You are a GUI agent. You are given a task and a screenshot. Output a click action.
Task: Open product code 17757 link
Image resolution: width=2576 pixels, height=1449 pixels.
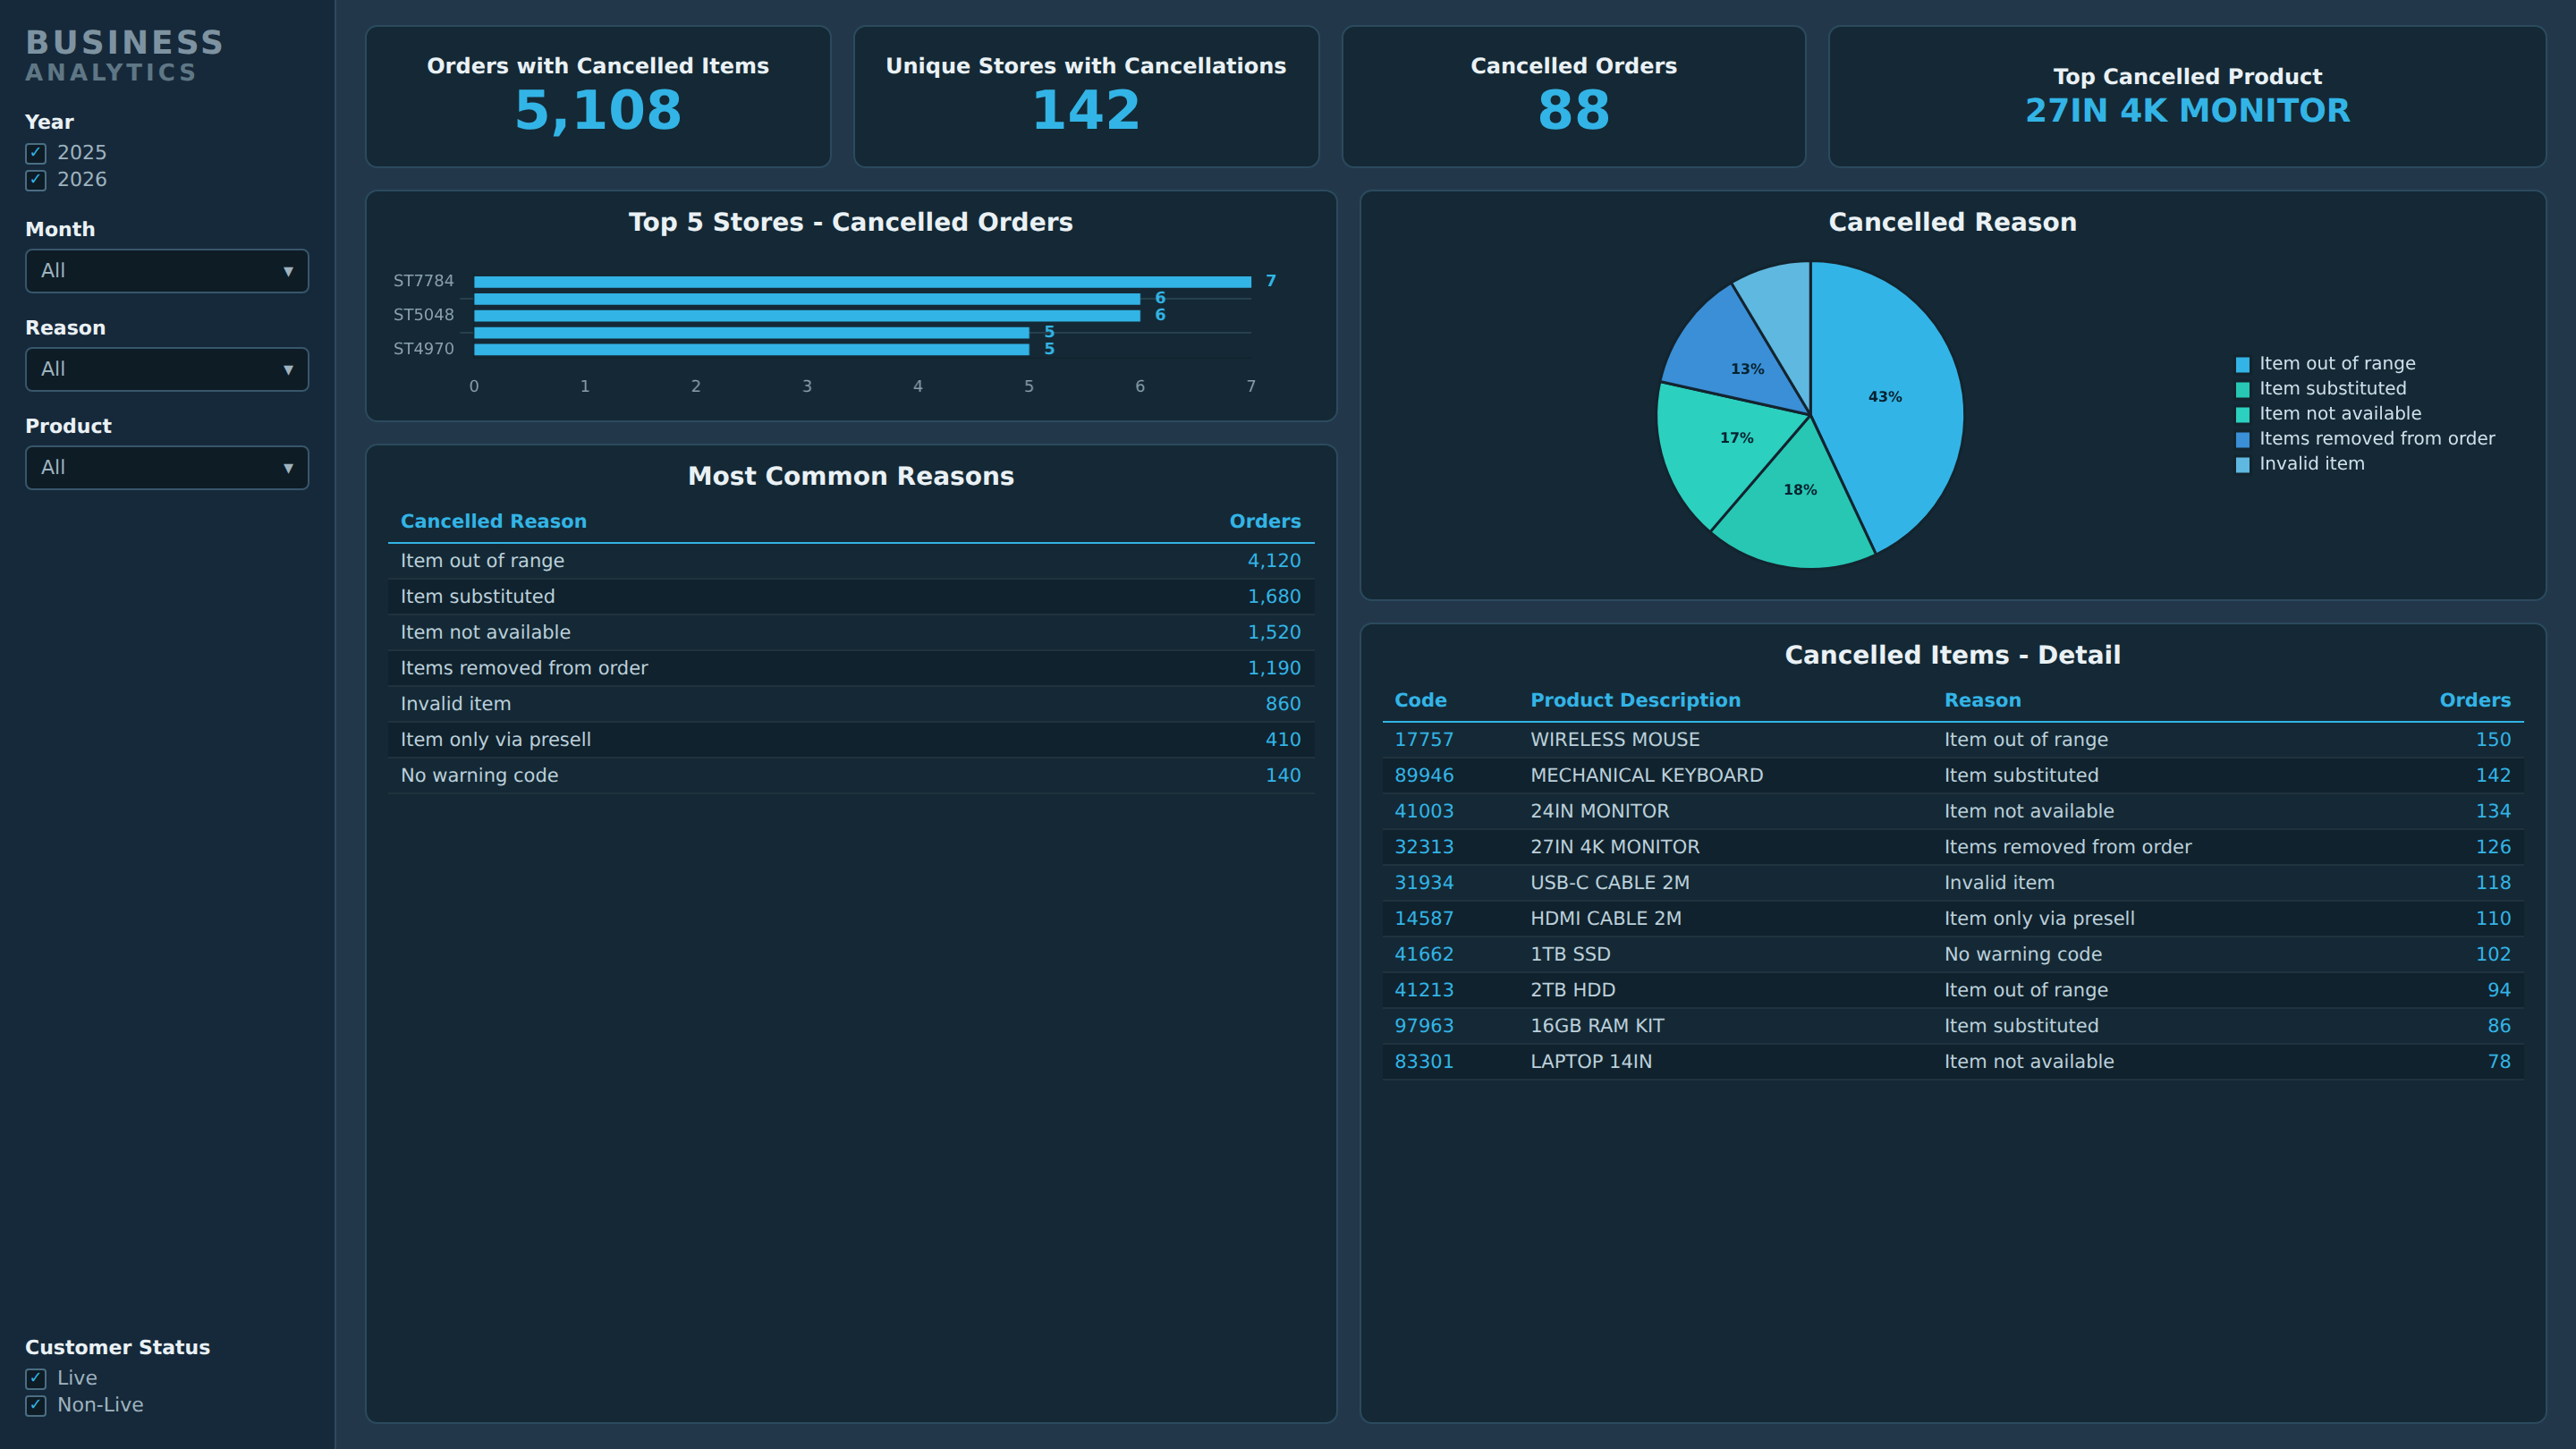(x=1423, y=739)
